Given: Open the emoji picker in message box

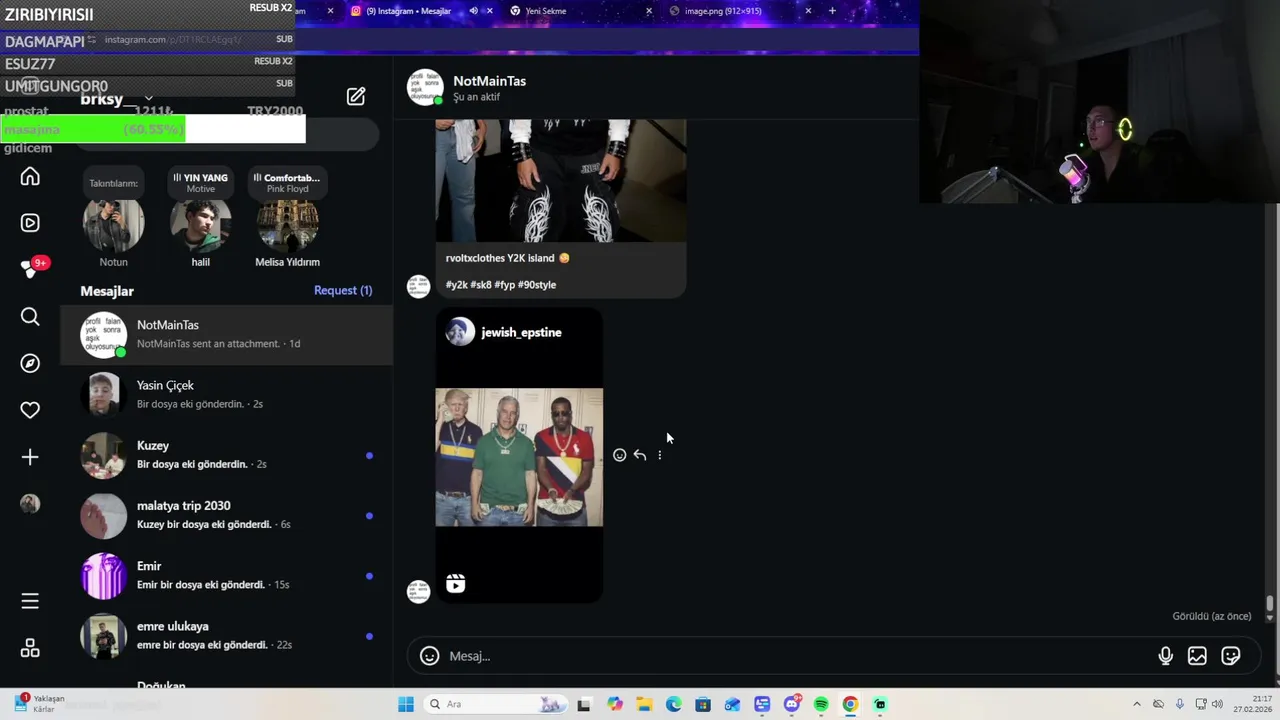Looking at the screenshot, I should point(429,656).
